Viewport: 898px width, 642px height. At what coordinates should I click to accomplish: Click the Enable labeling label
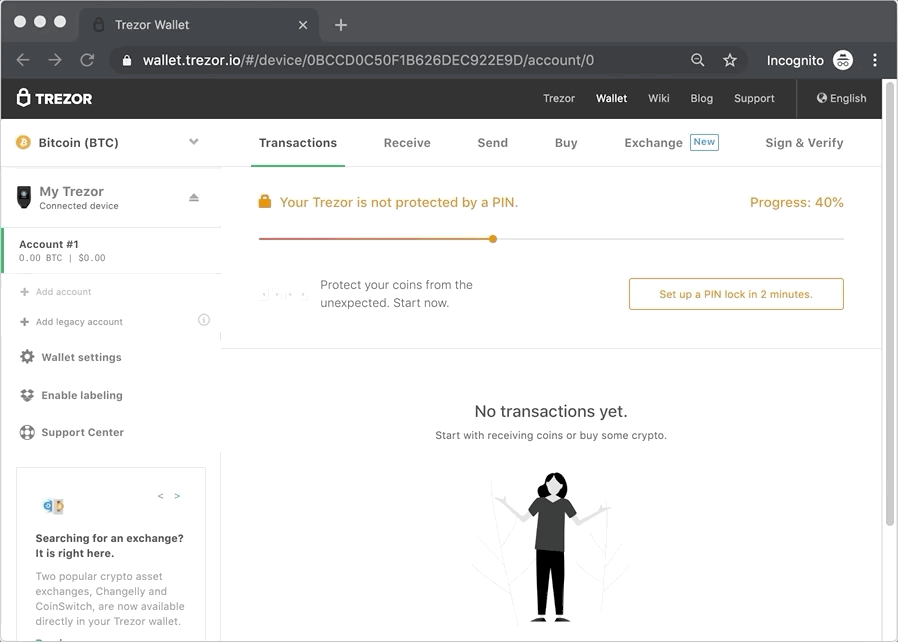point(82,395)
